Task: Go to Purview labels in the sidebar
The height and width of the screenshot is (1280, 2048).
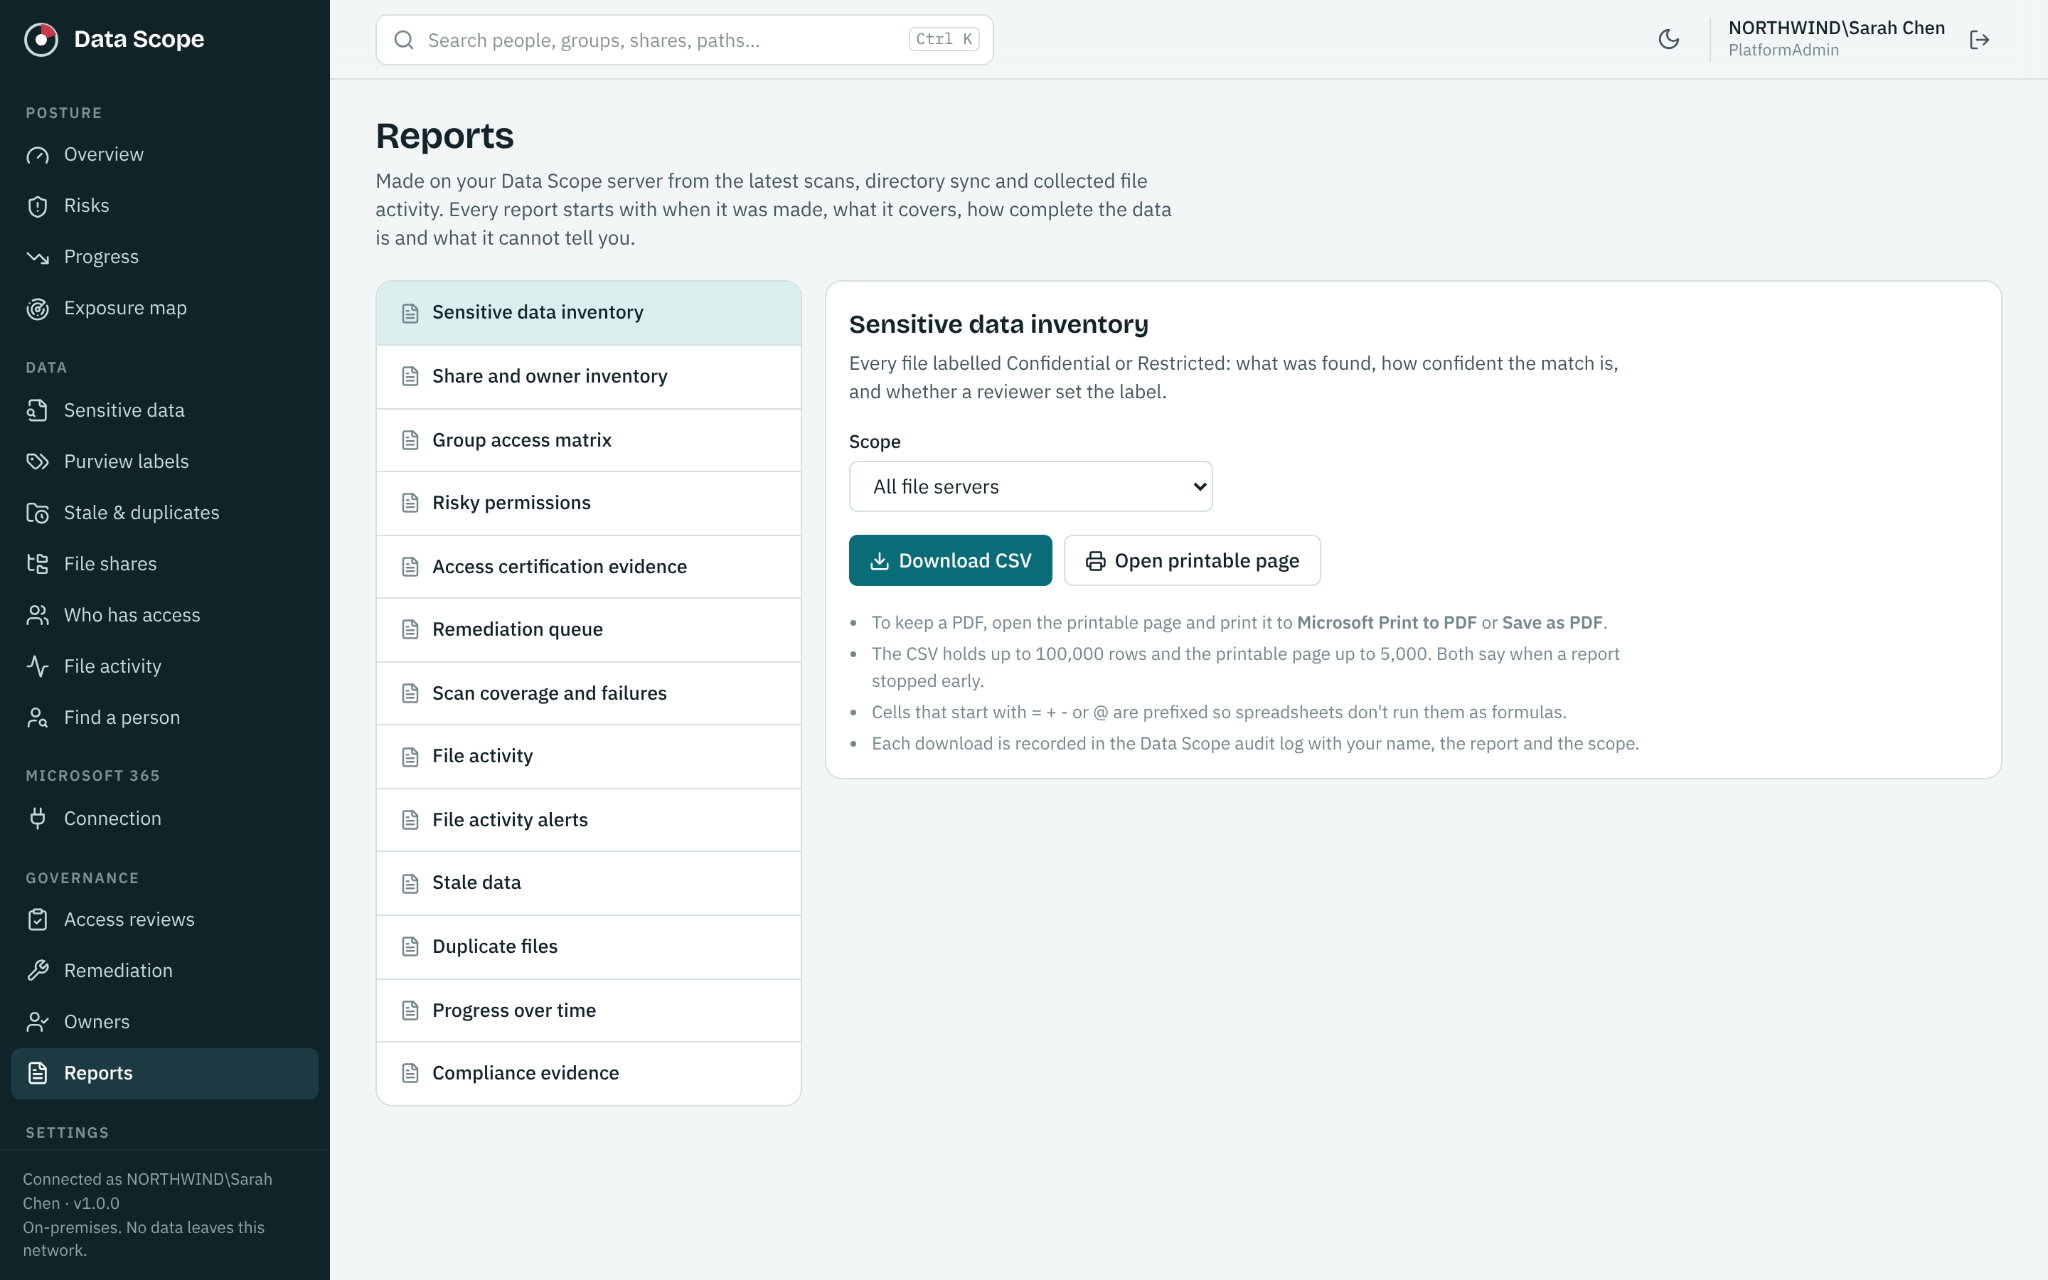Action: (x=164, y=461)
